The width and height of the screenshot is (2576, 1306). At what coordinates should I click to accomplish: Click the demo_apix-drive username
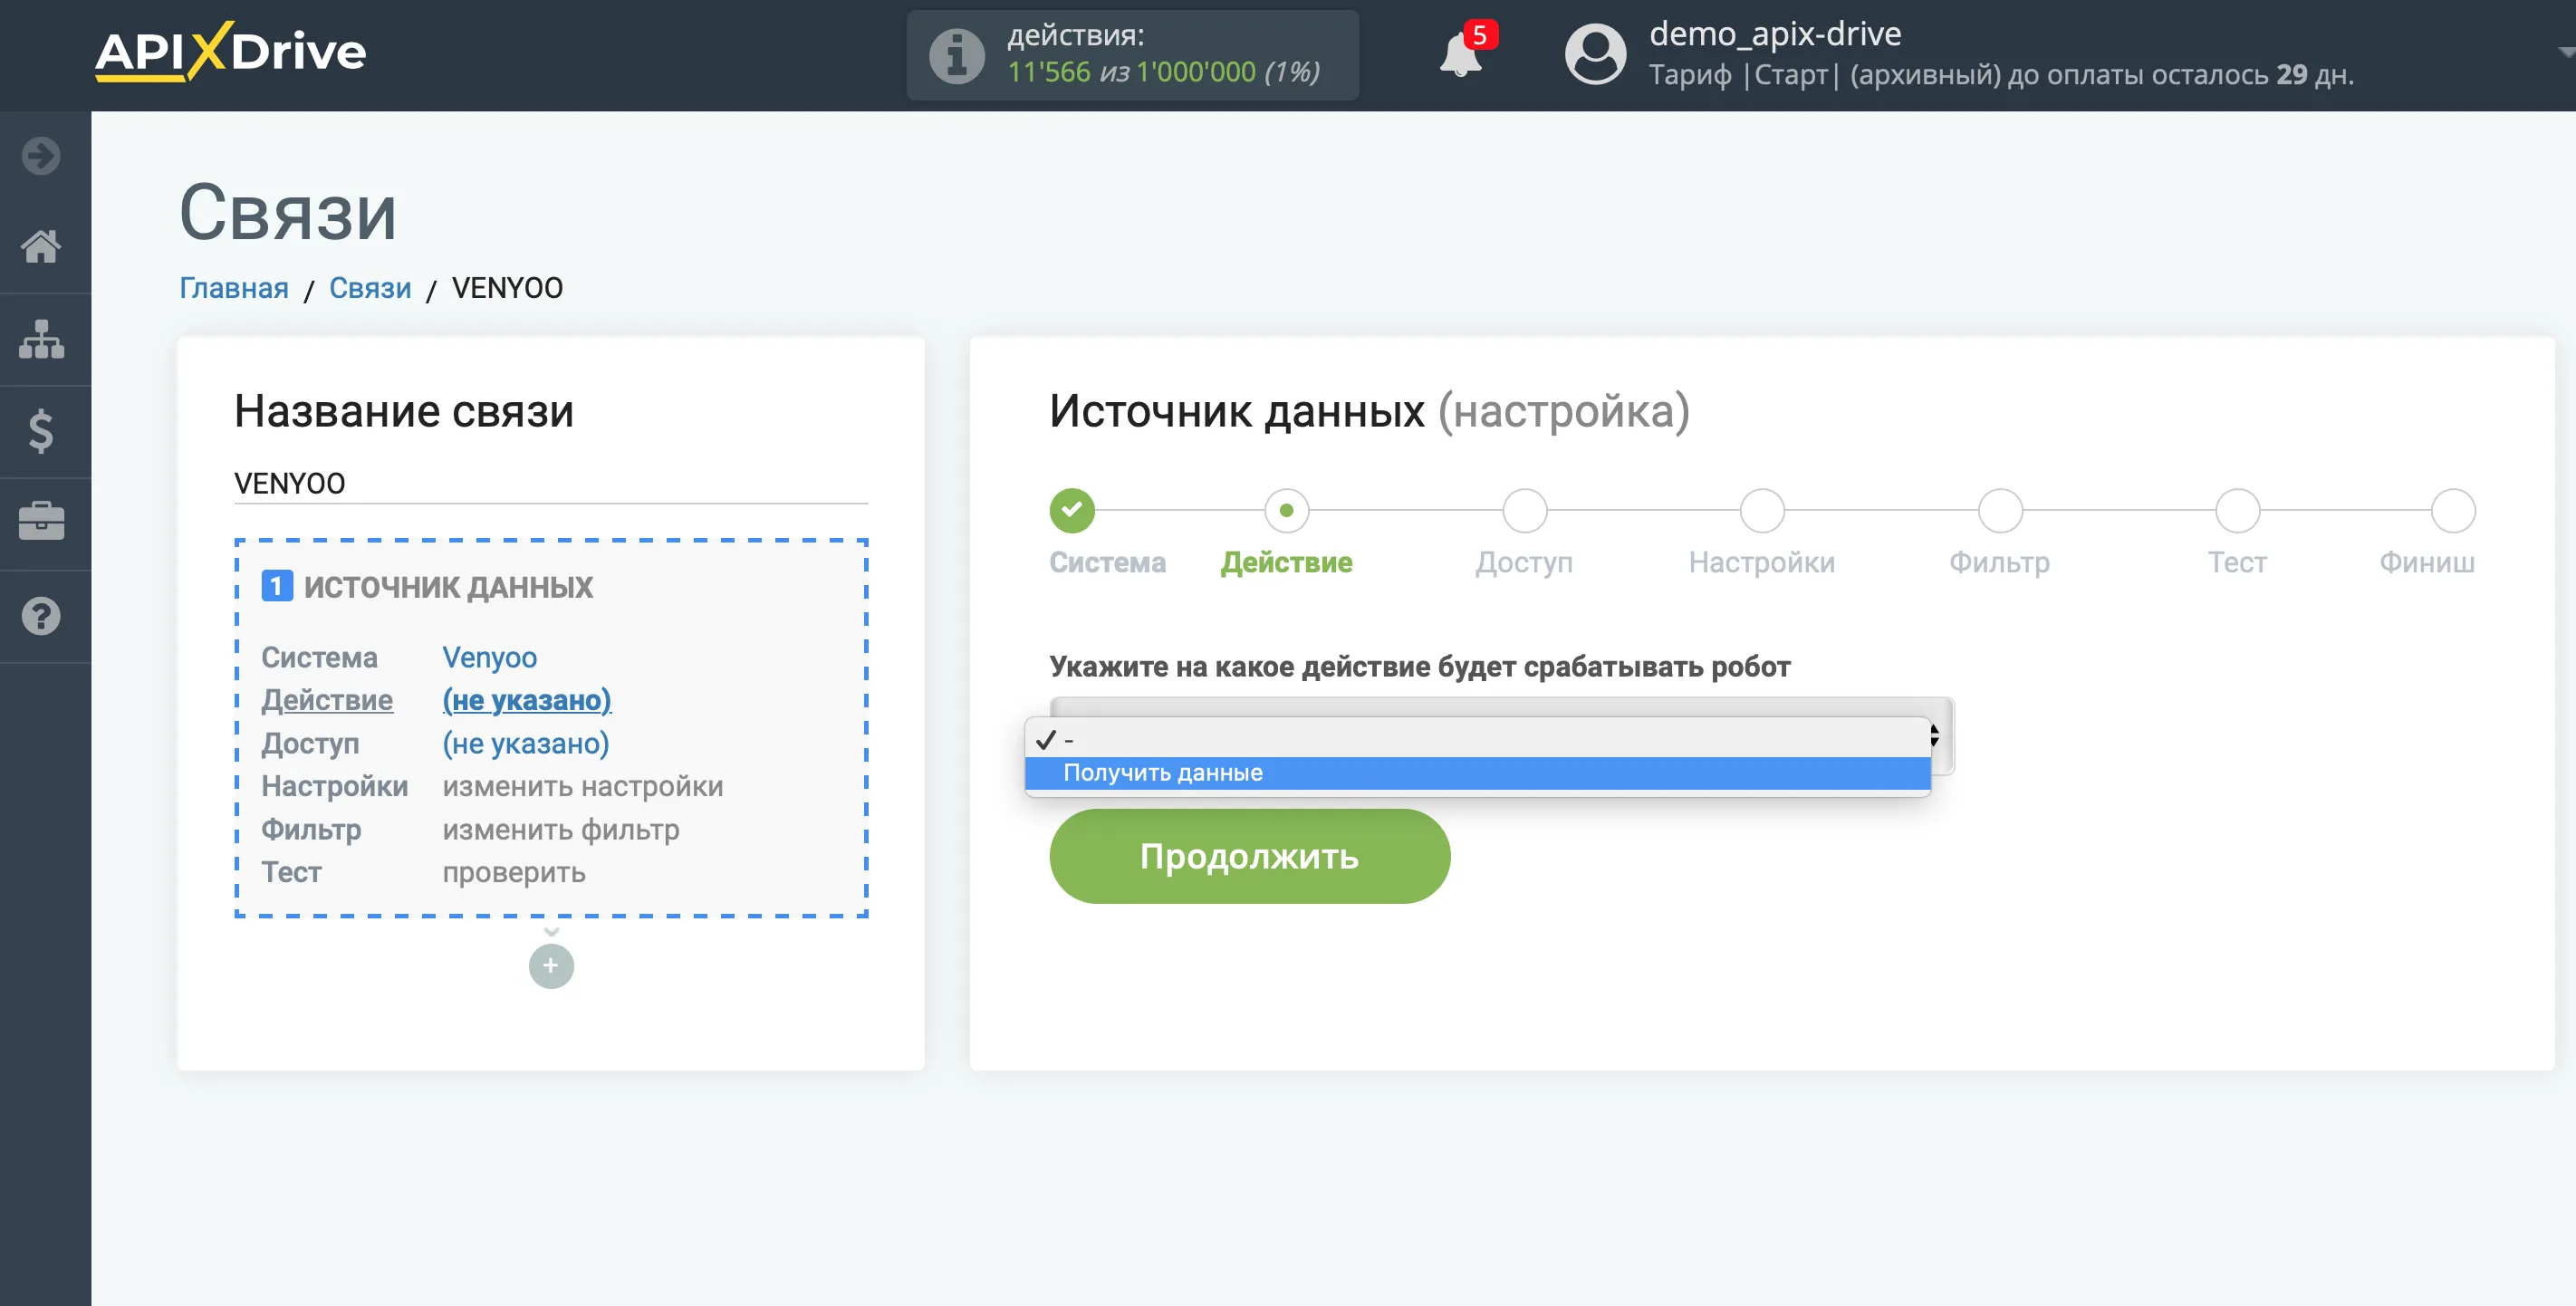pyautogui.click(x=1775, y=34)
